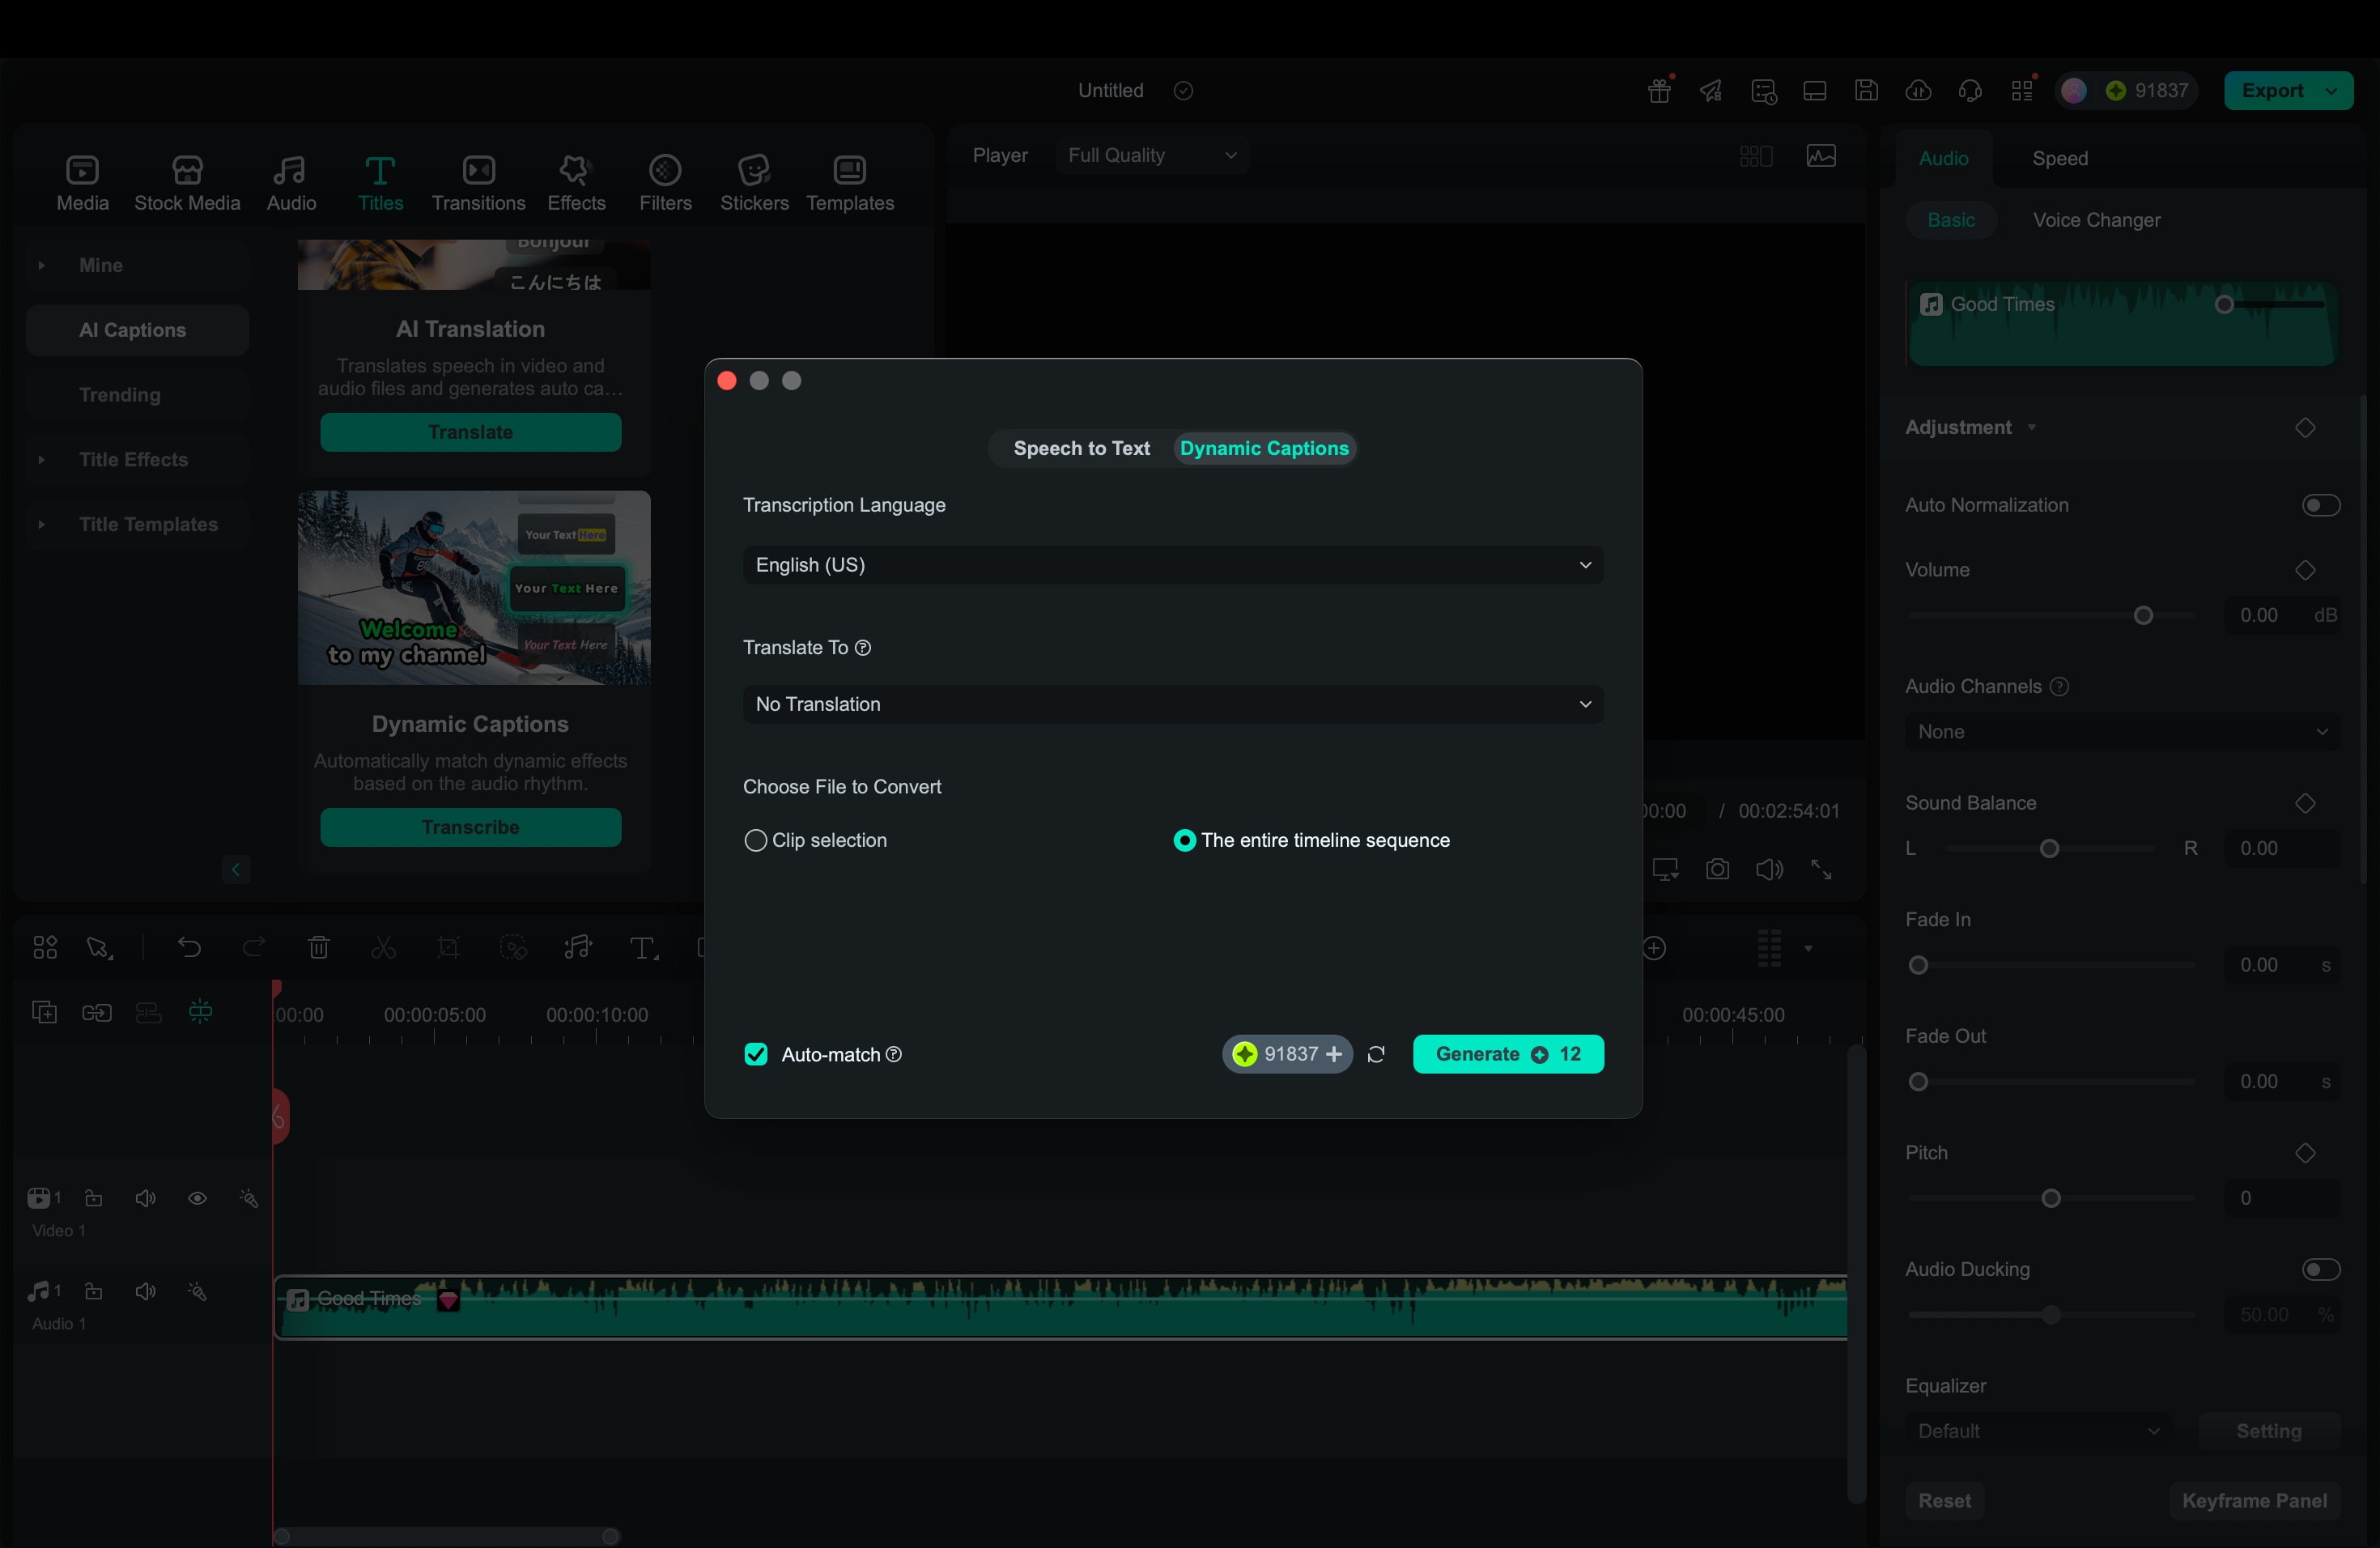2380x1548 pixels.
Task: Click the Generate button
Action: (1507, 1054)
